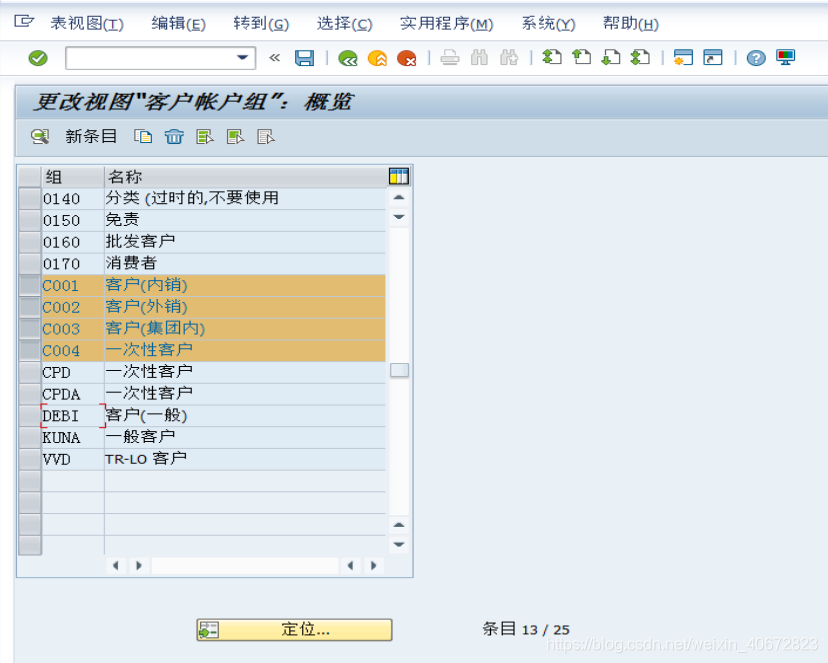Screen dimensions: 828x663
Task: Click the top scroll-up arrow
Action: pos(399,197)
